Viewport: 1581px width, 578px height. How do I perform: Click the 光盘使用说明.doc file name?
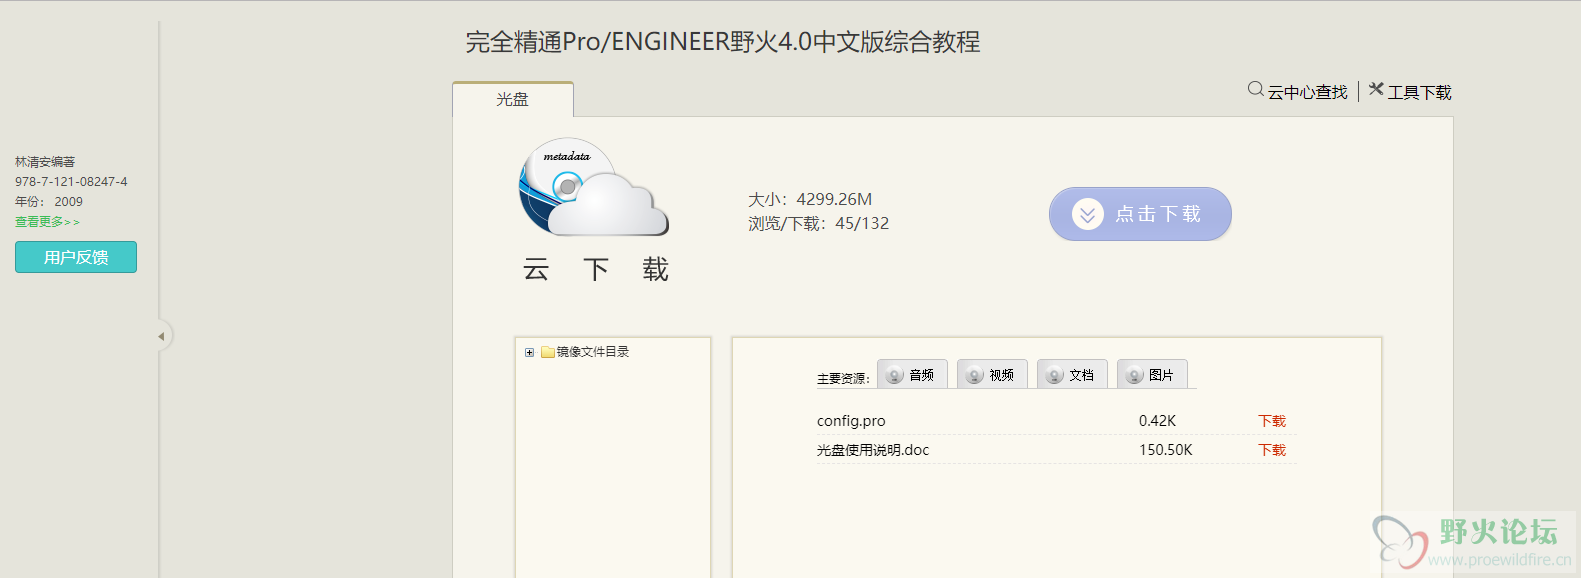(x=873, y=450)
